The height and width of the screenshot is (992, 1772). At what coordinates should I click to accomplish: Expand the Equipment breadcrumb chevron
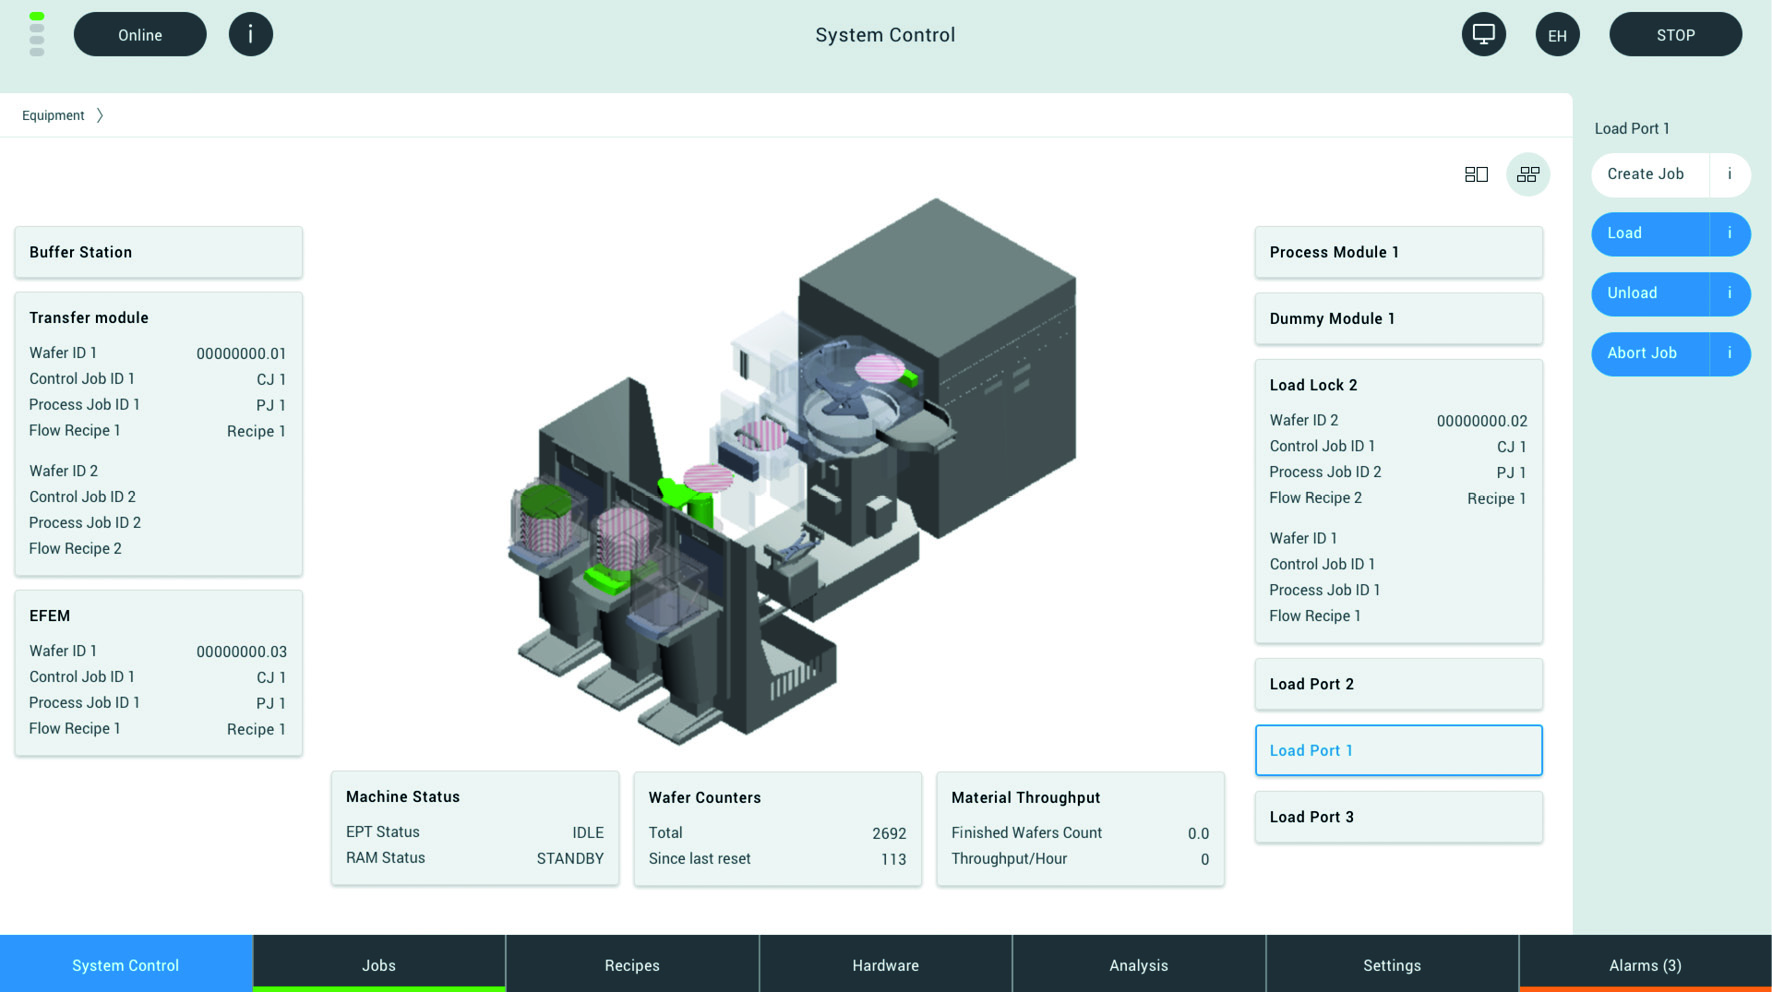(x=100, y=116)
